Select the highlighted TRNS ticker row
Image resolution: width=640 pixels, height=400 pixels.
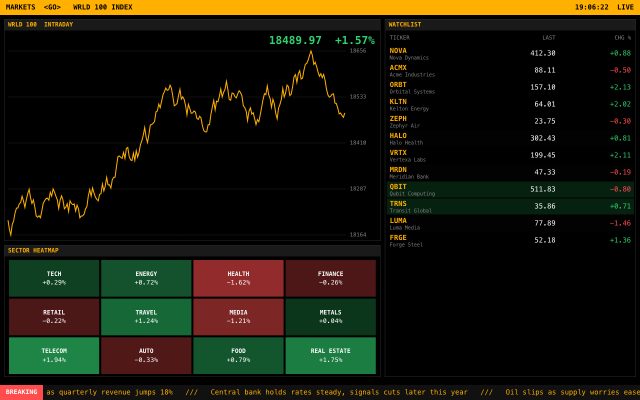coord(510,207)
